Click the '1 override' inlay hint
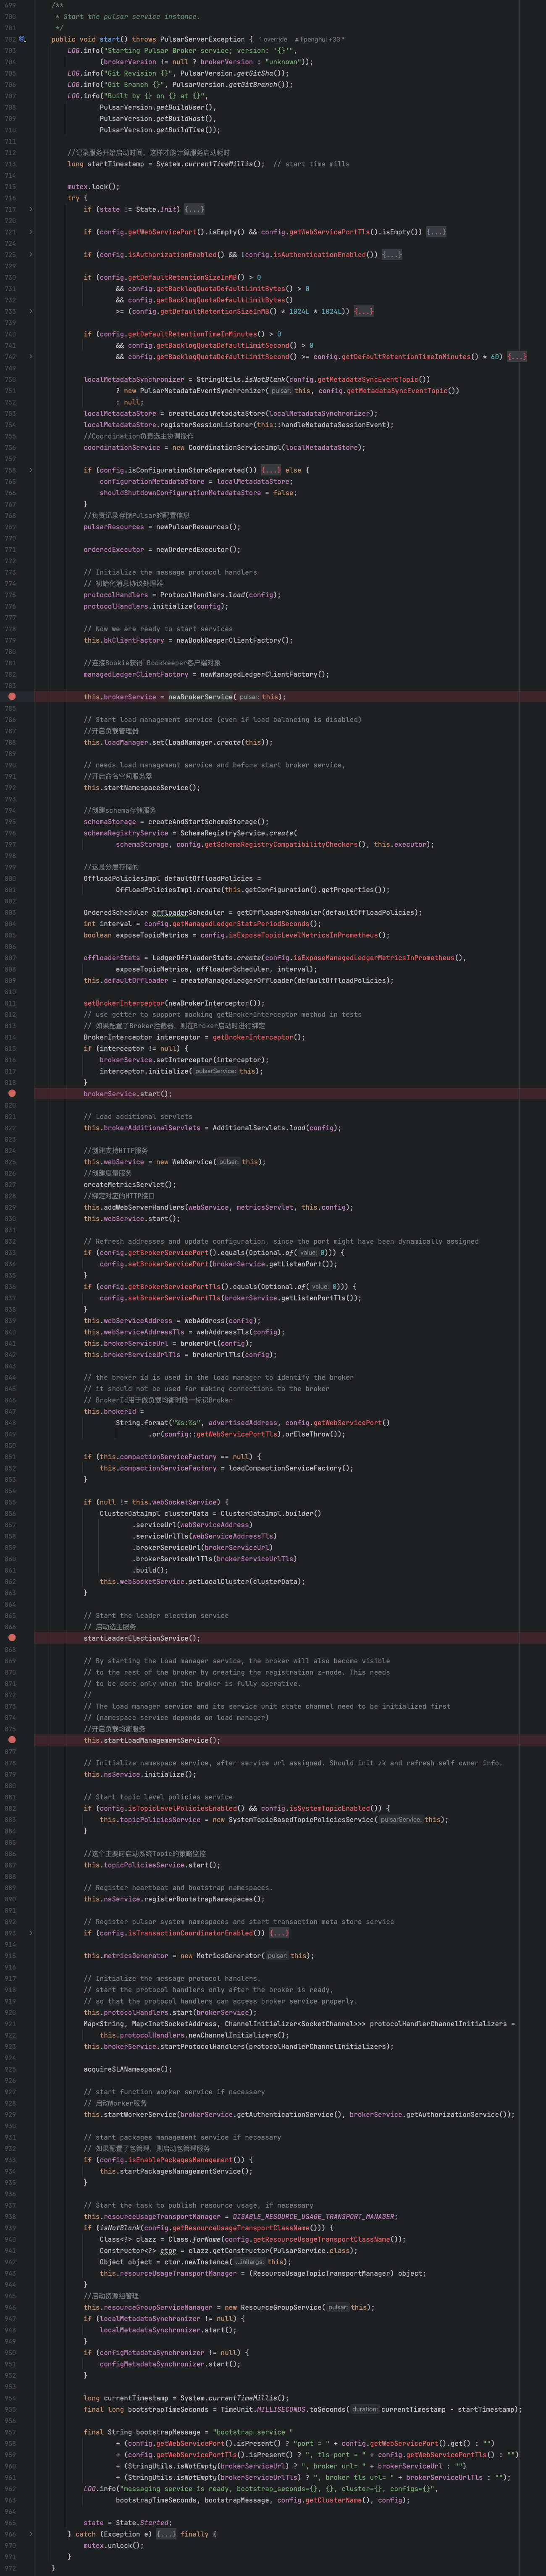The width and height of the screenshot is (546, 2576). [x=273, y=39]
